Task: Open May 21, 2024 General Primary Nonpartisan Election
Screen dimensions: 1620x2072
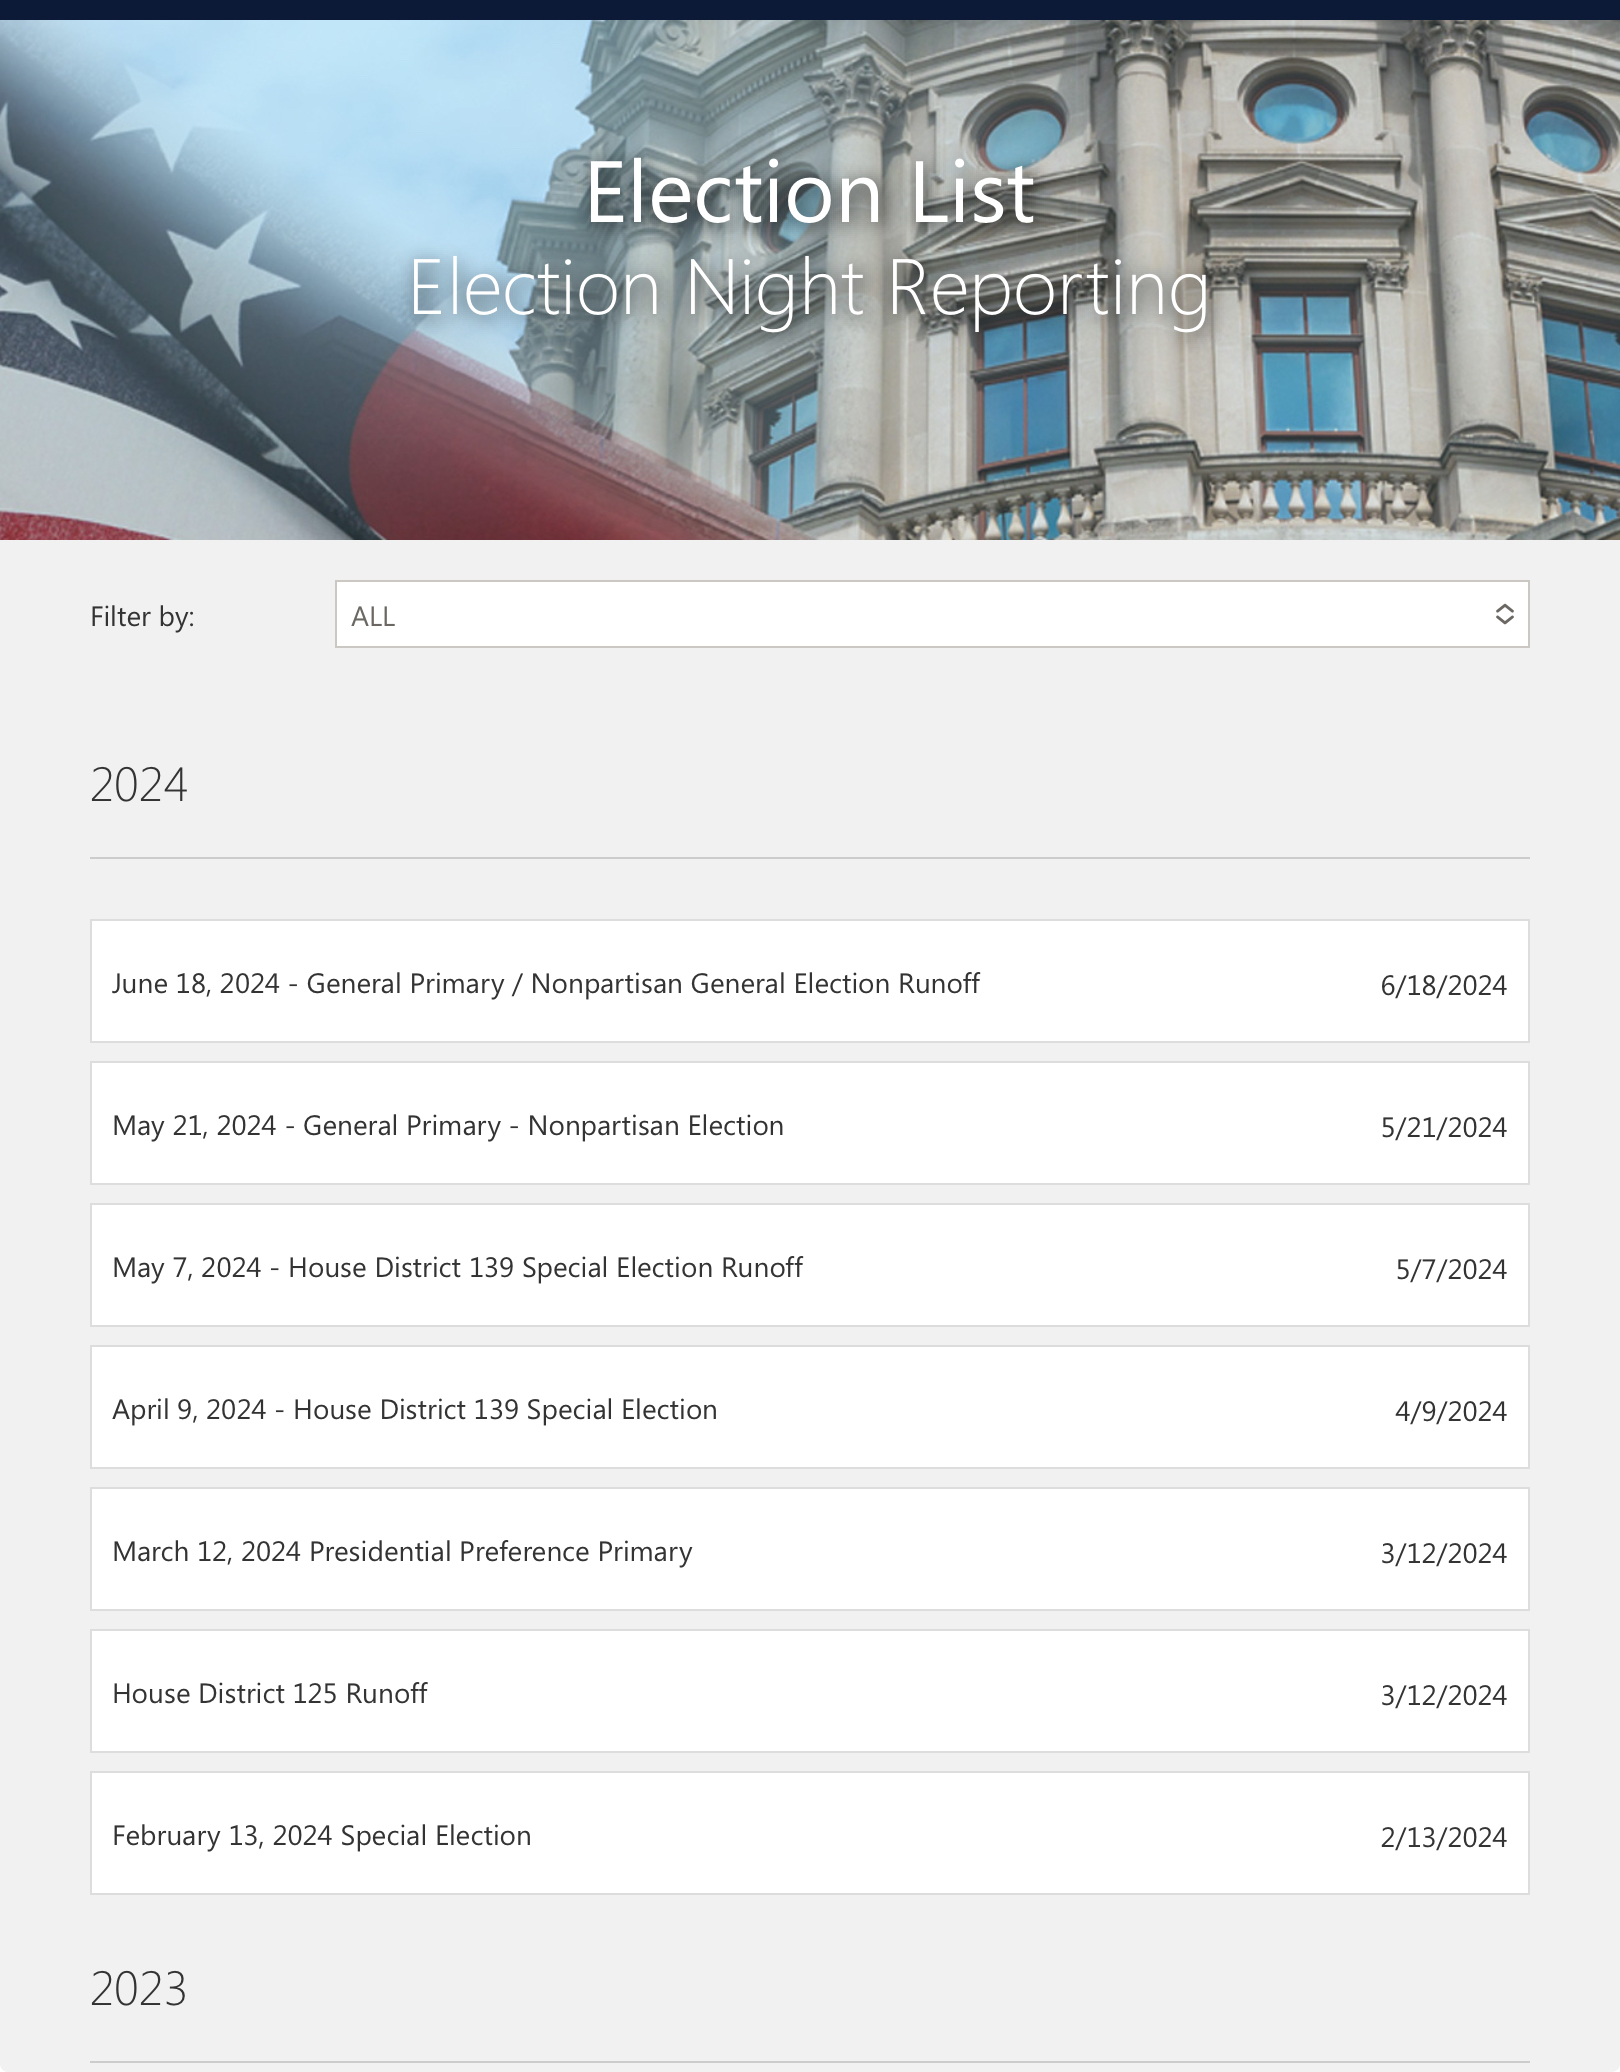Action: click(x=810, y=1123)
